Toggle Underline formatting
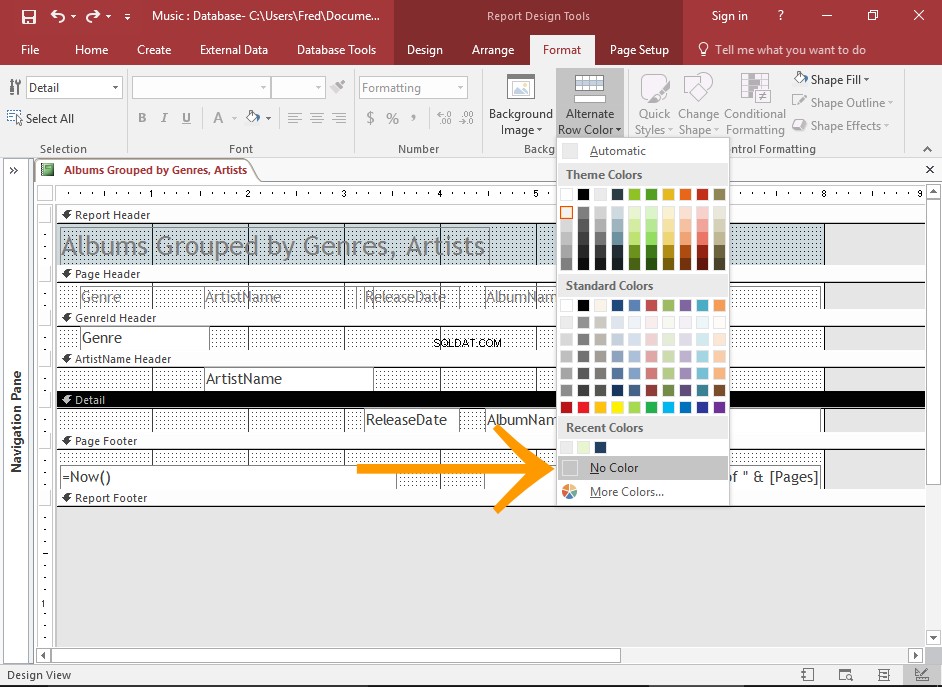The image size is (942, 687). (186, 118)
